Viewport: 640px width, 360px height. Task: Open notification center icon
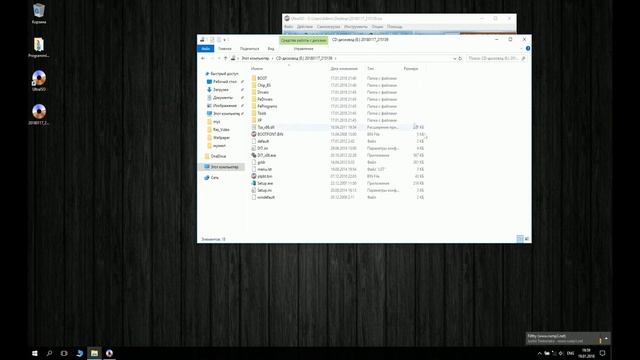(602, 353)
